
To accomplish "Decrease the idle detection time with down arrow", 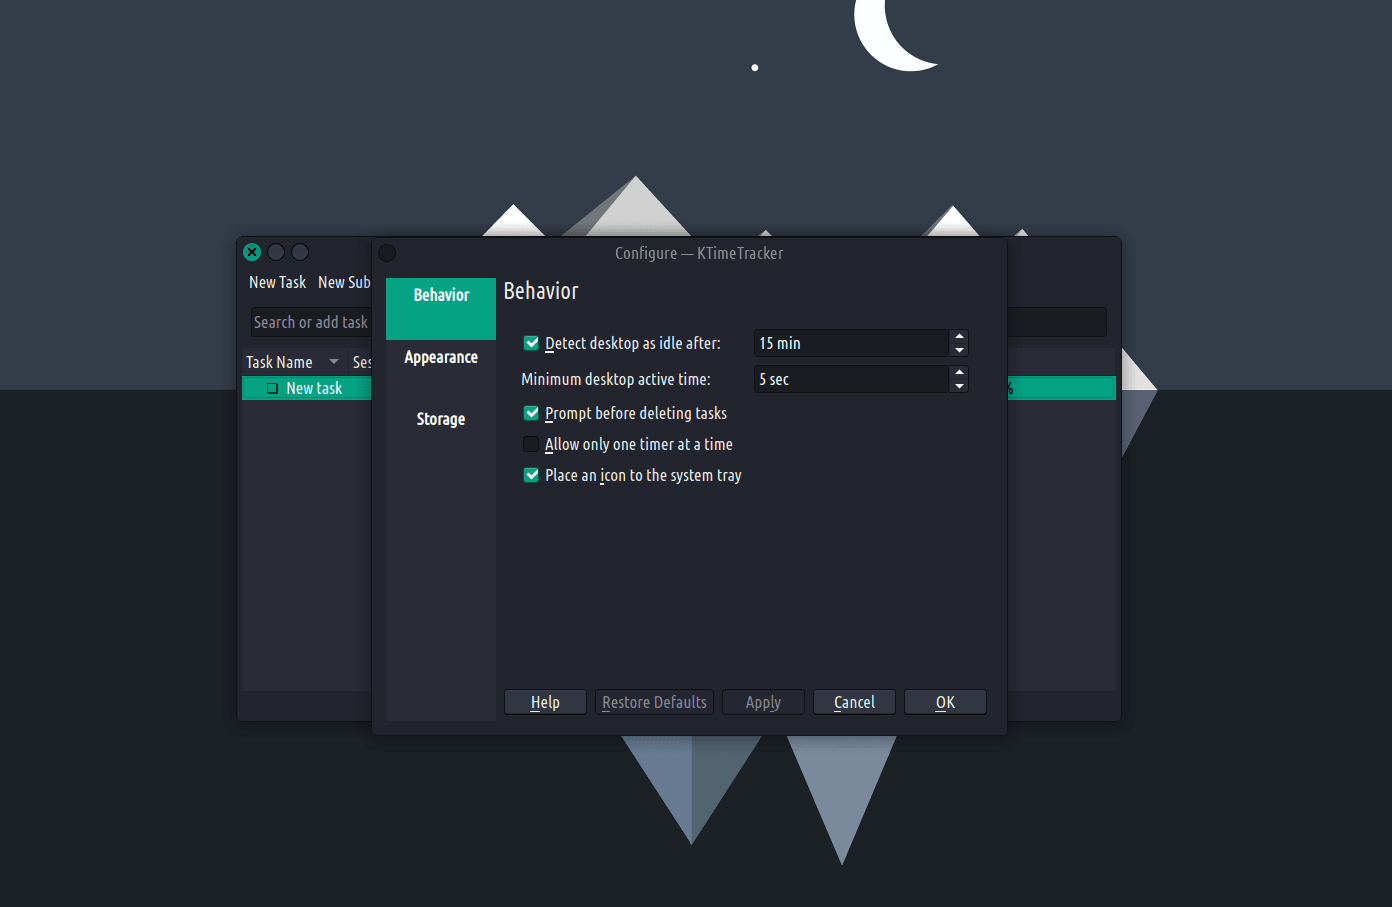I will pyautogui.click(x=959, y=350).
